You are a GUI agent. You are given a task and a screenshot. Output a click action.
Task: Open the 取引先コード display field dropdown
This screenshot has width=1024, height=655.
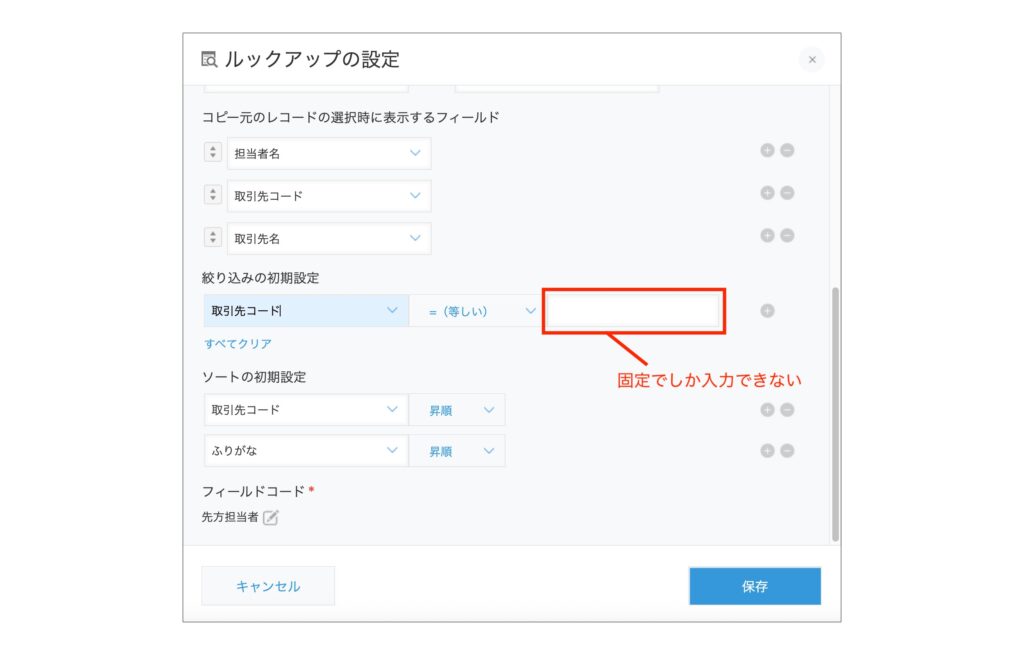(329, 196)
